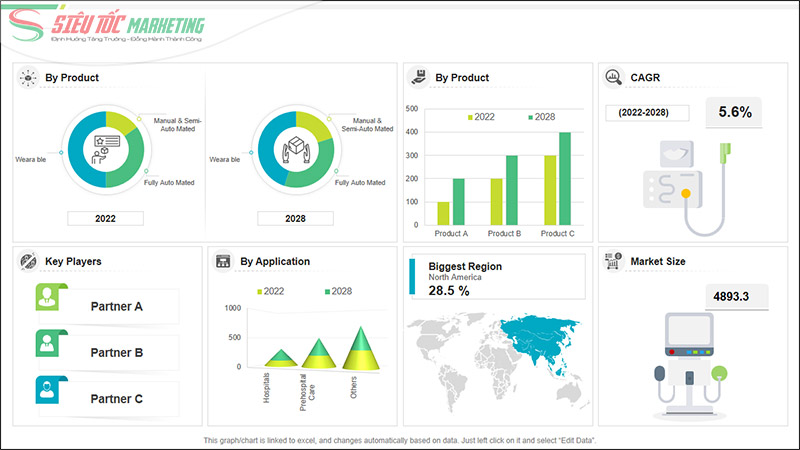800x450 pixels.
Task: Click the 4893.3 market size value
Action: (739, 296)
